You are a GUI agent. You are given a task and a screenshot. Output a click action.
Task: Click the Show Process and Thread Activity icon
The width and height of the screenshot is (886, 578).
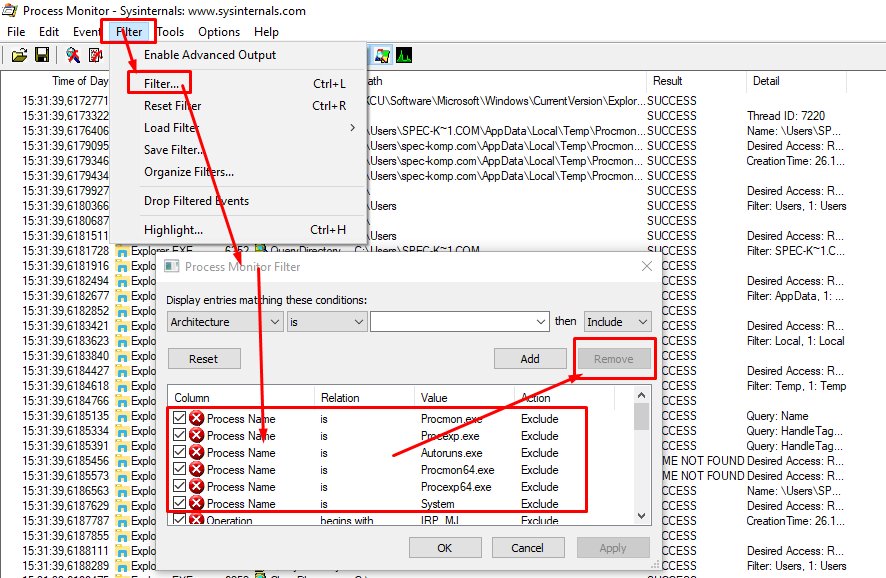[382, 55]
